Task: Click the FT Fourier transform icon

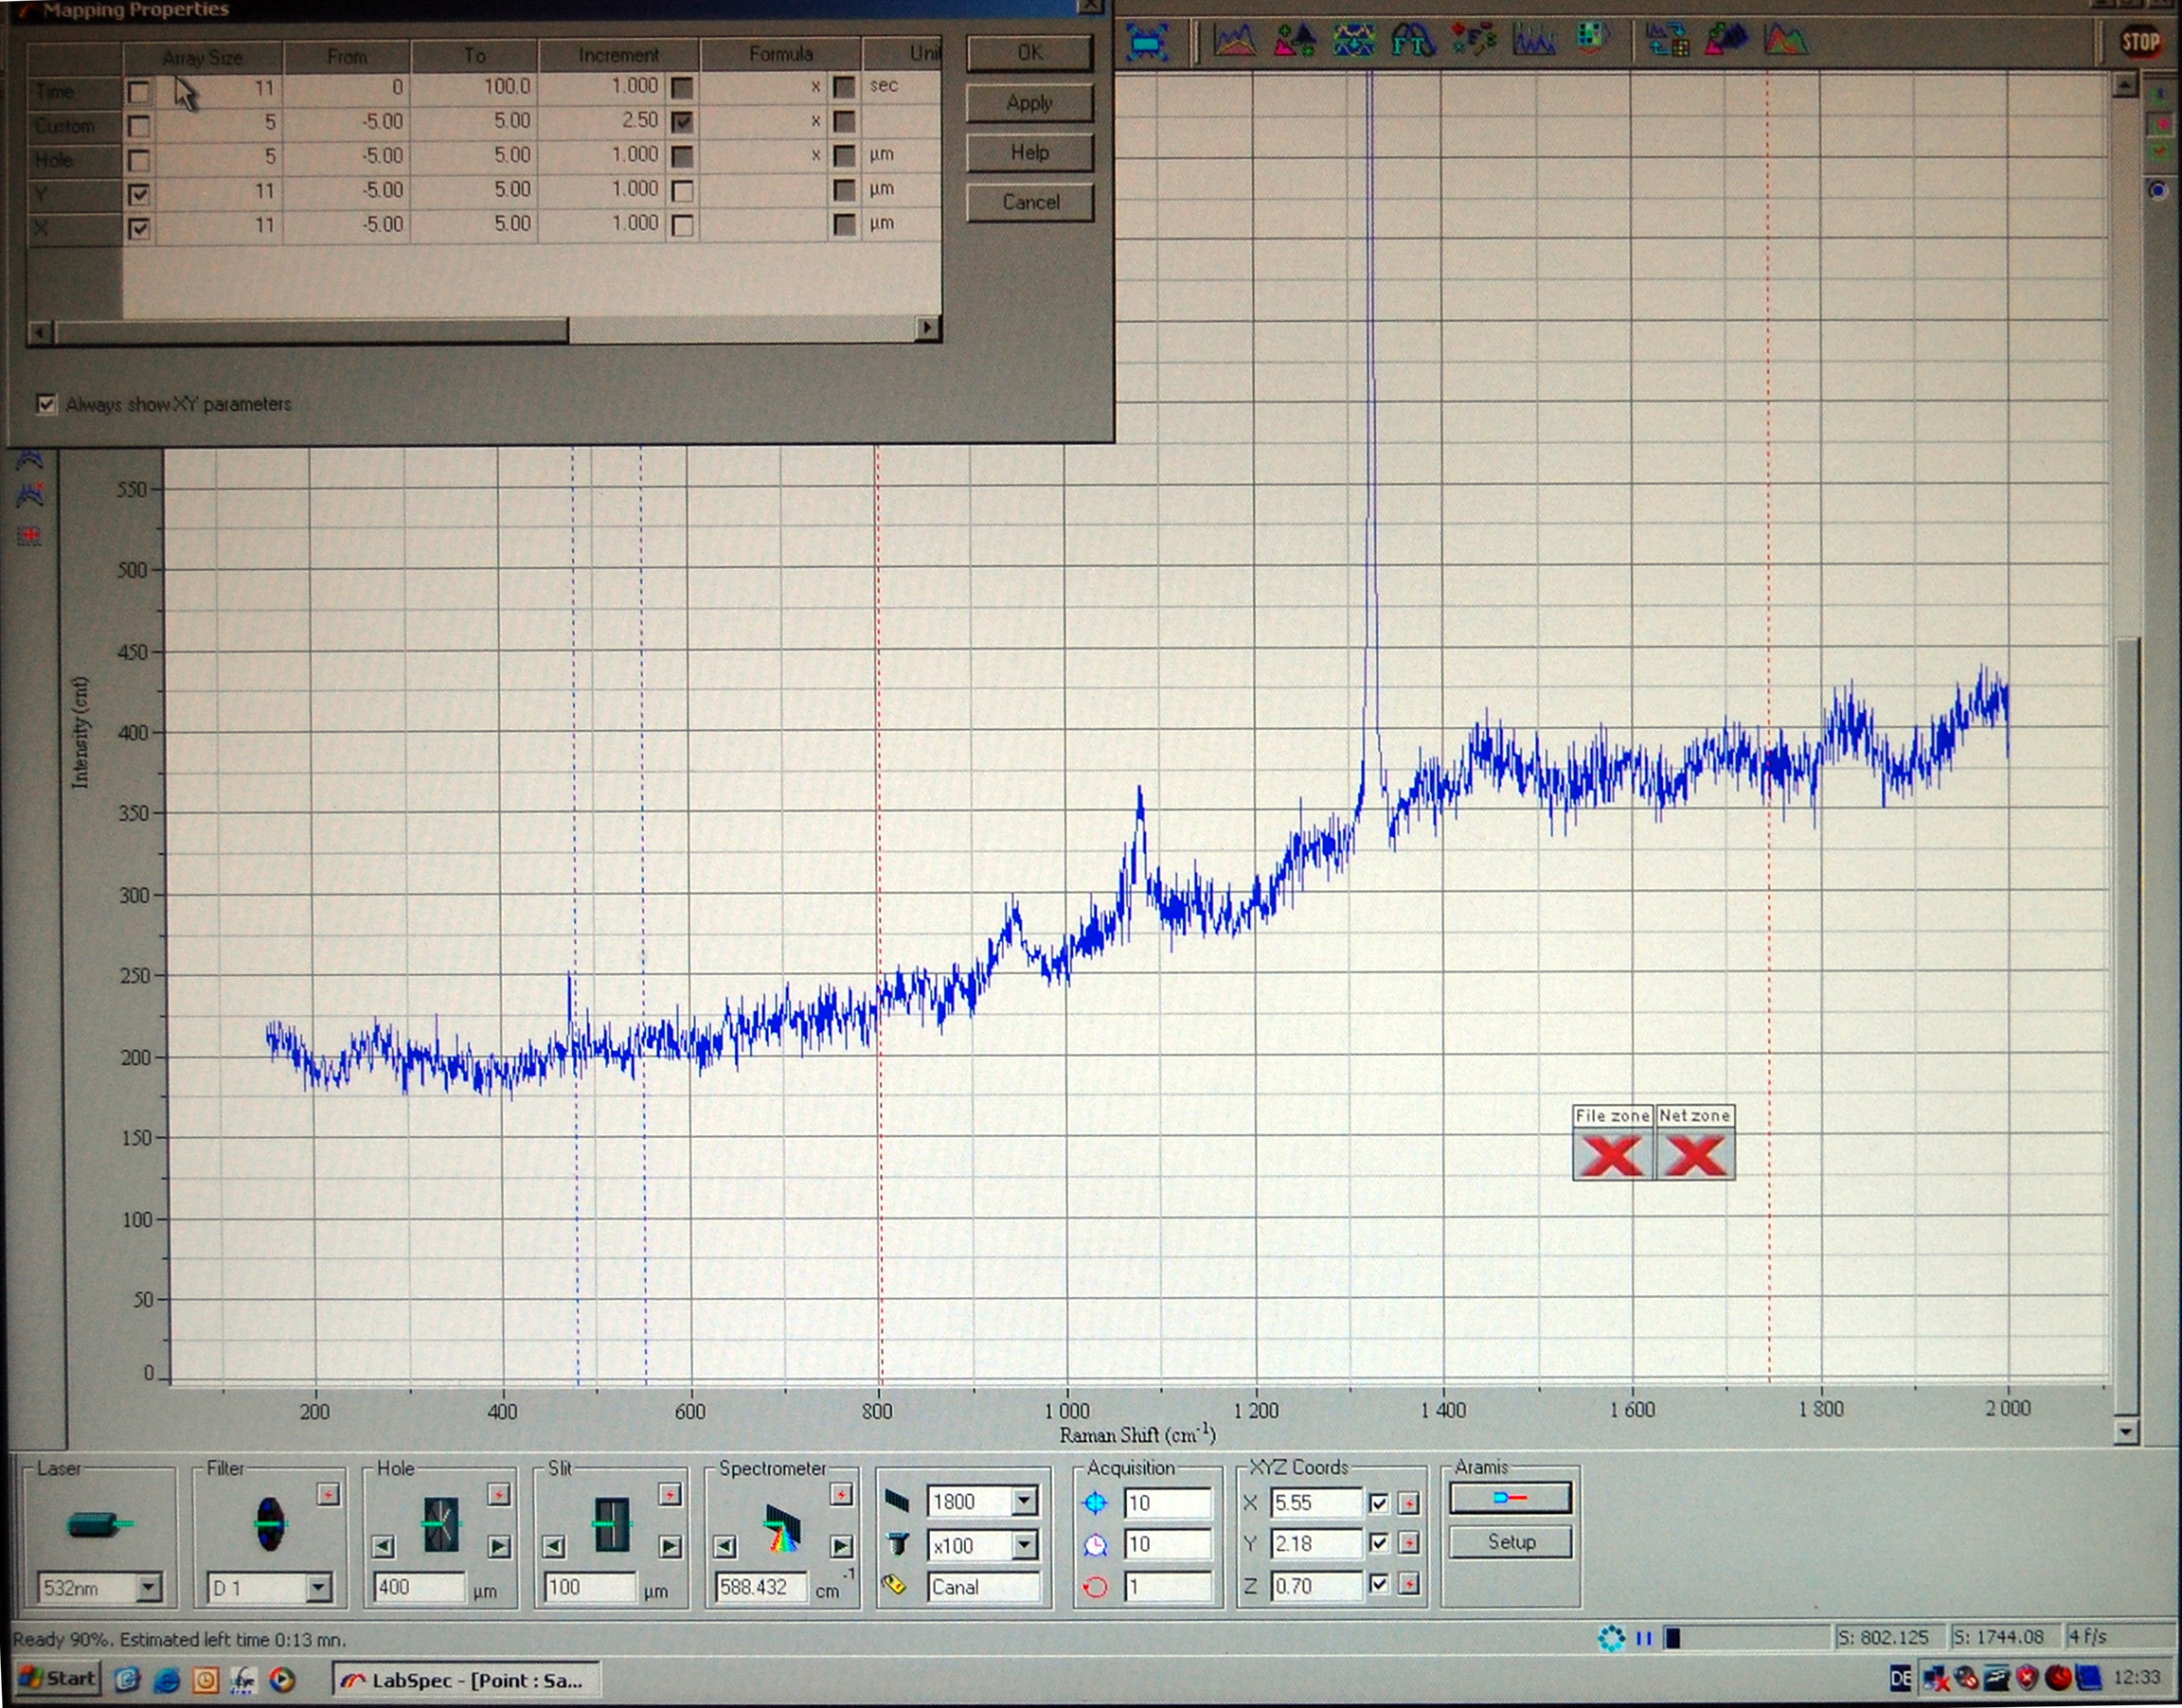Action: pos(1413,40)
